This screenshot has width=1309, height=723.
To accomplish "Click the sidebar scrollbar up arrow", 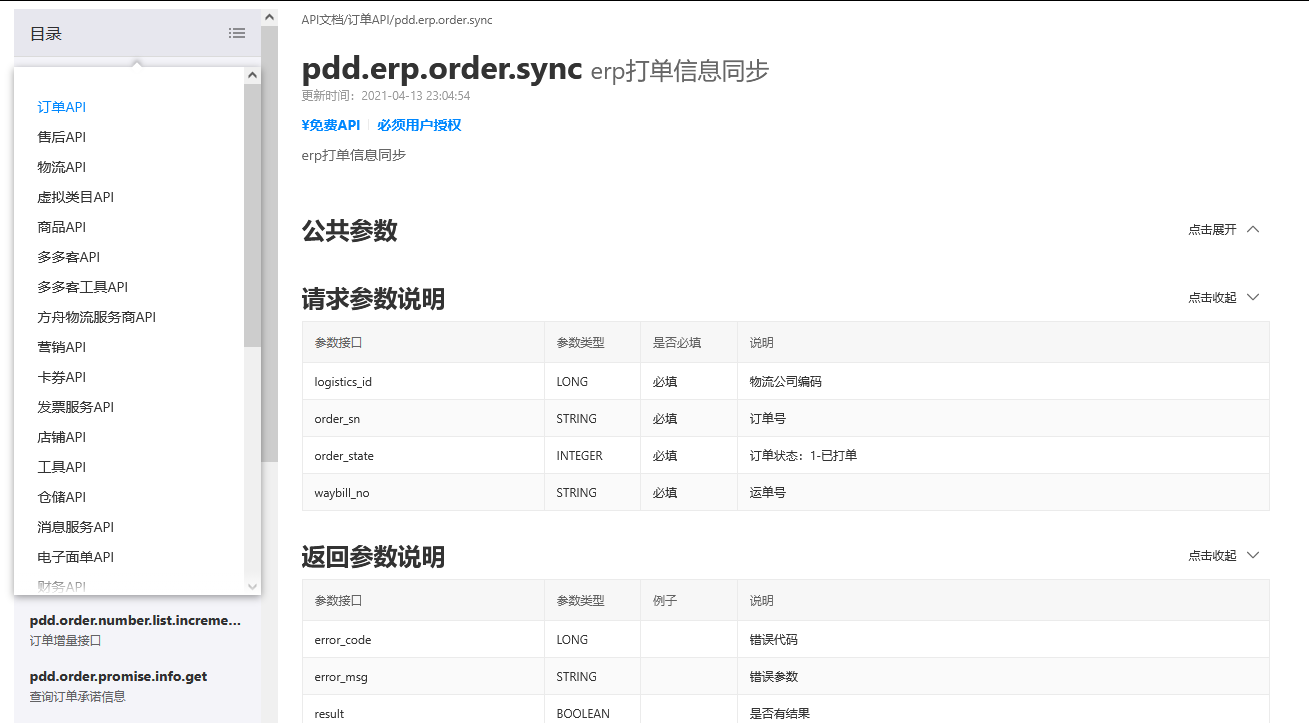I will (269, 16).
